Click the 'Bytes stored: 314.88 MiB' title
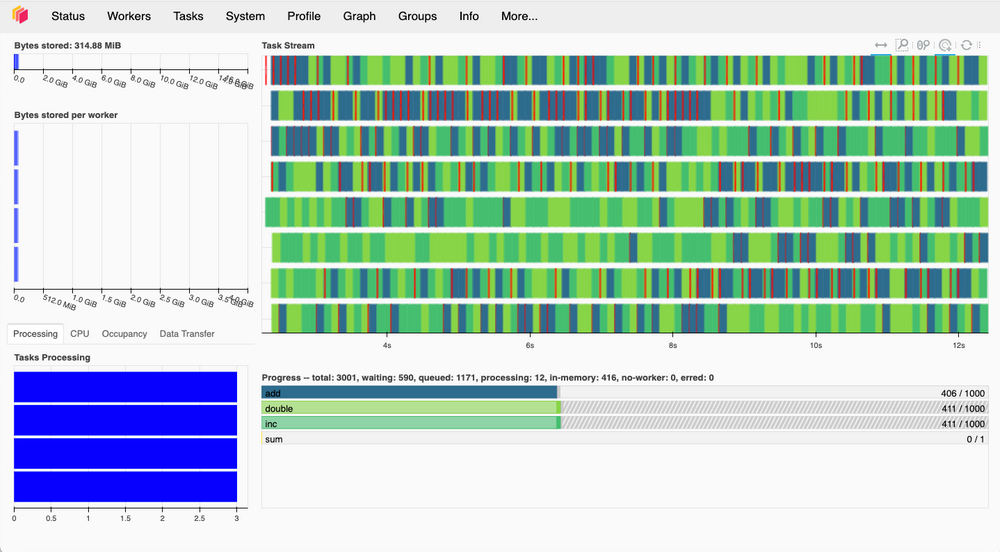1000x552 pixels. point(68,45)
